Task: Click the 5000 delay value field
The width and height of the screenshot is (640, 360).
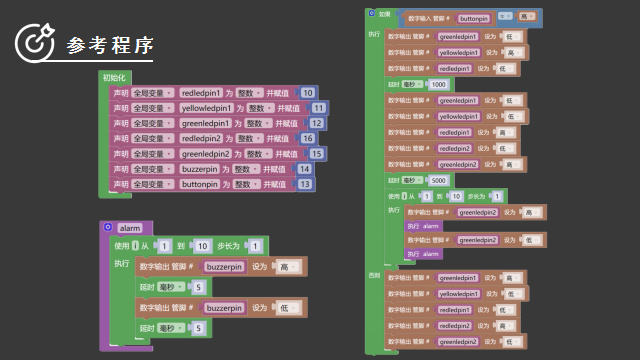Action: [x=438, y=180]
